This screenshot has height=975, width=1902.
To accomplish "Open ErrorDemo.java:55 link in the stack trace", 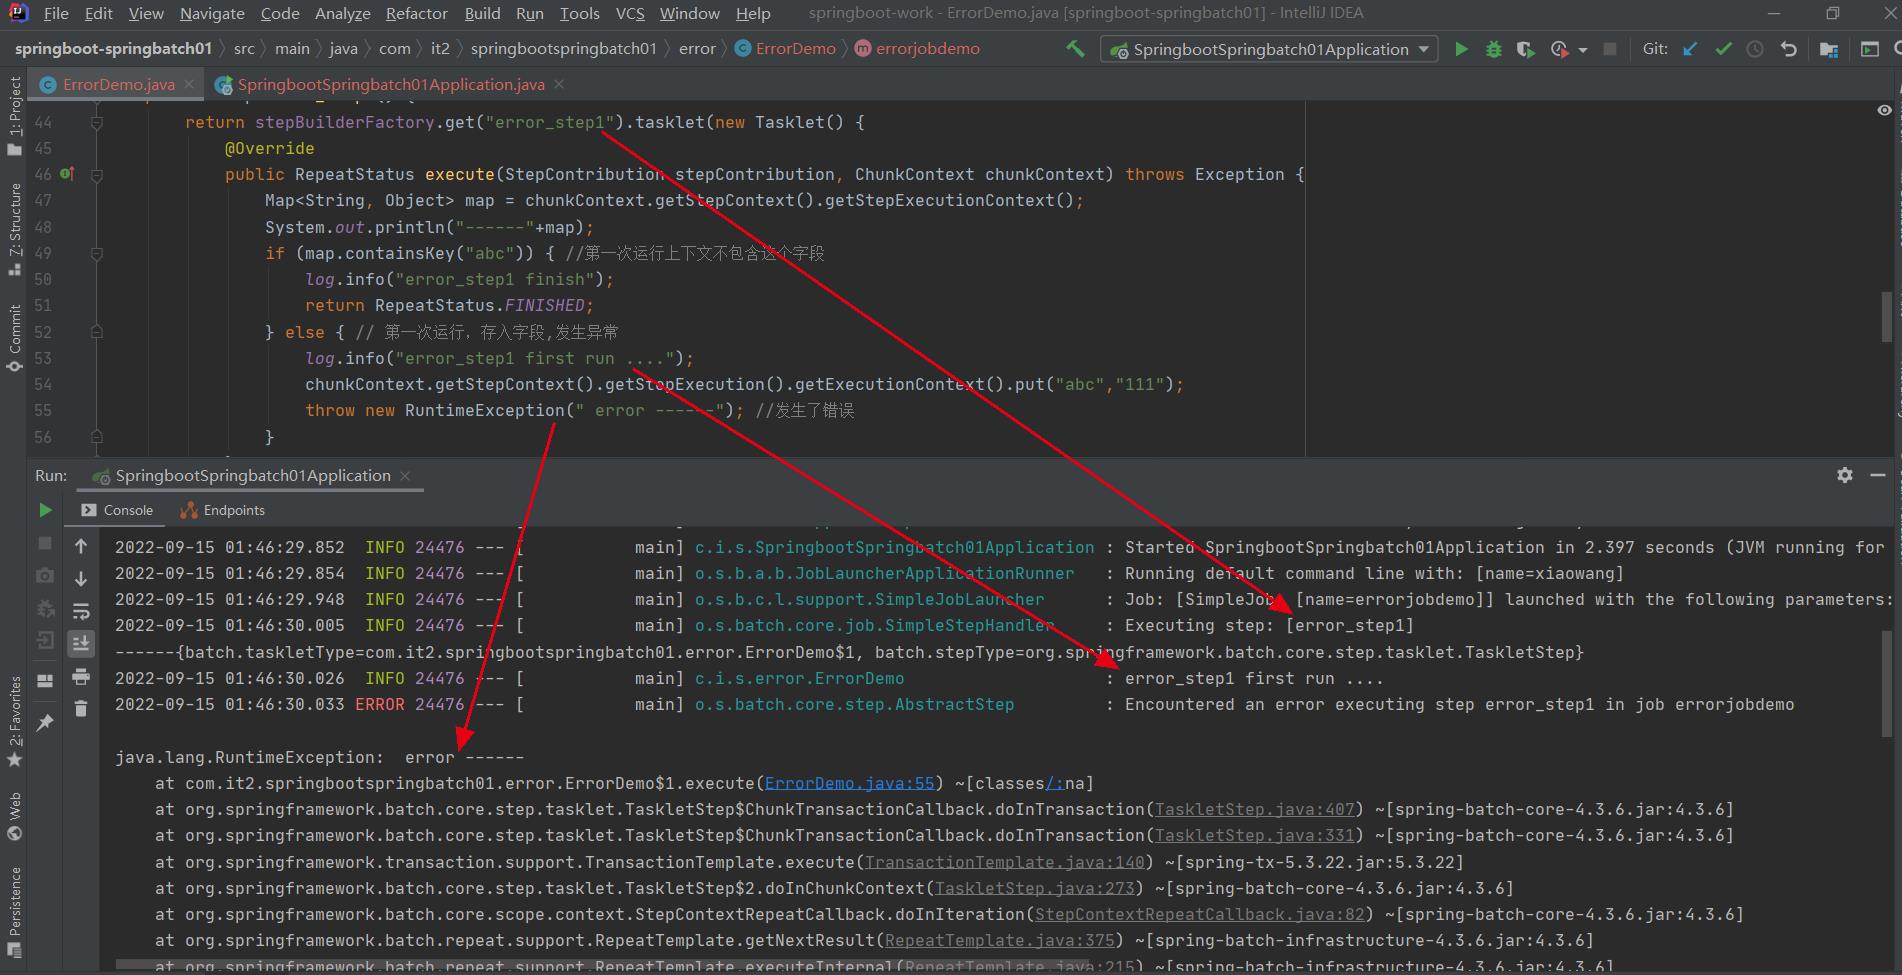I will pyautogui.click(x=849, y=782).
